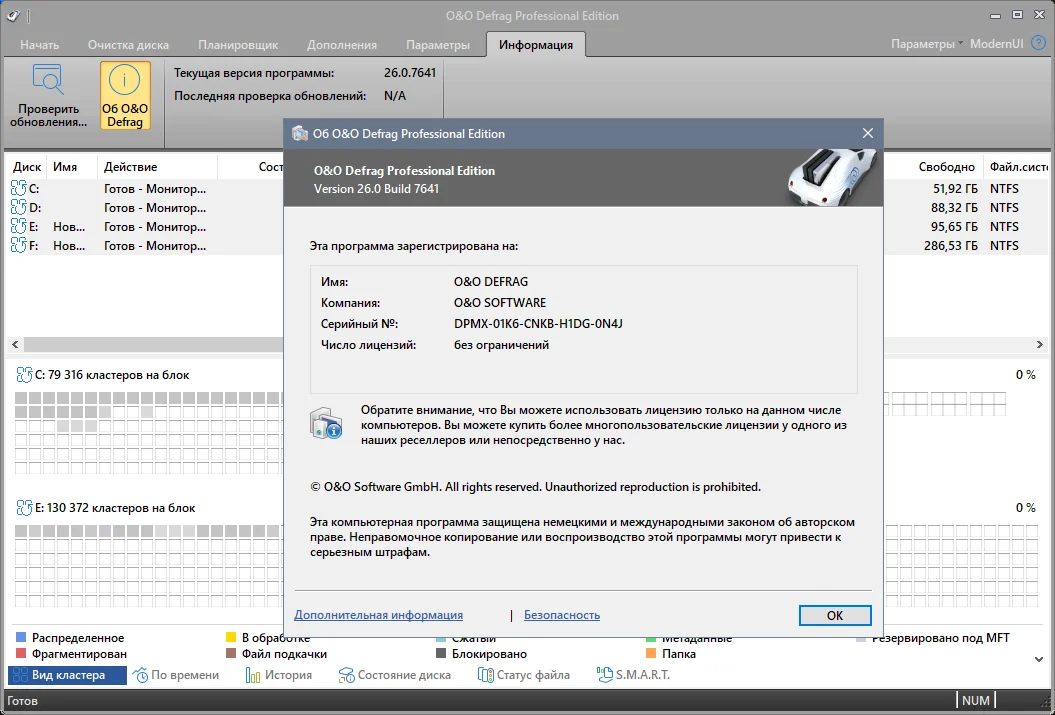
Task: Open the Параметры ribbon tab
Action: pyautogui.click(x=438, y=44)
